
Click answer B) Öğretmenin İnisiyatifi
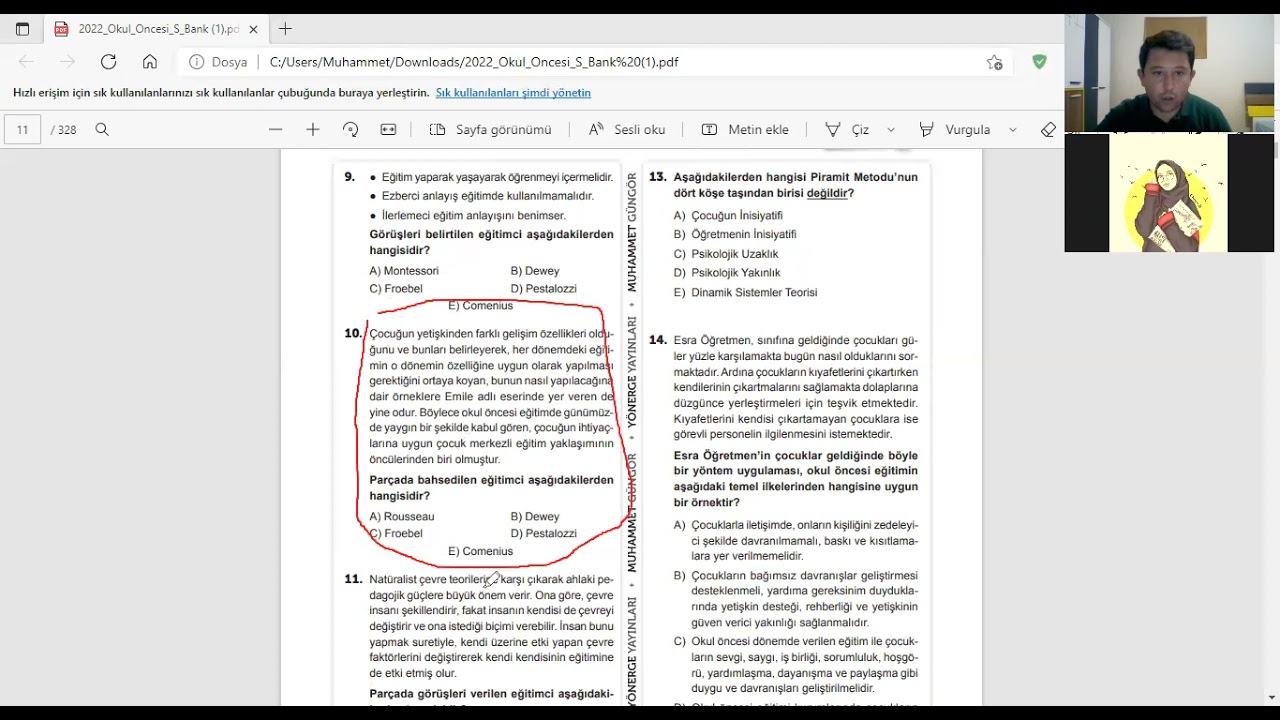pos(735,234)
